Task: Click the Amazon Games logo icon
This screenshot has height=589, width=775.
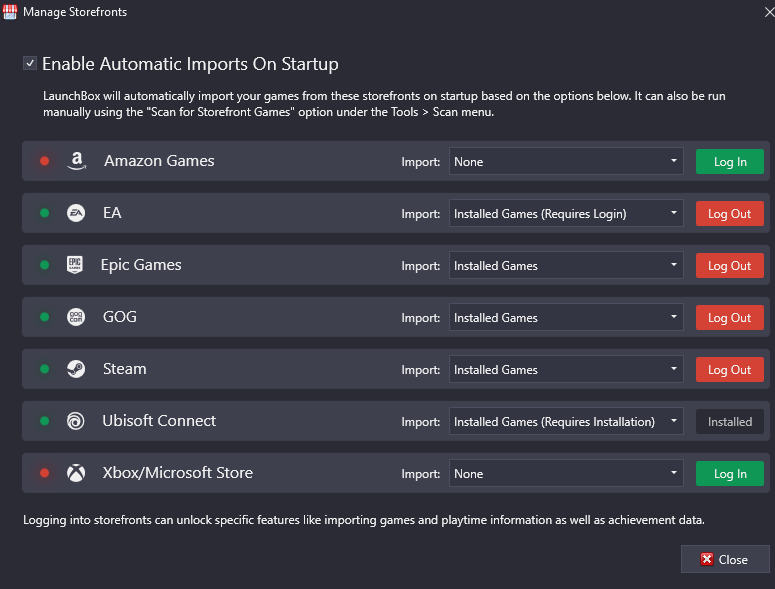Action: pyautogui.click(x=76, y=161)
